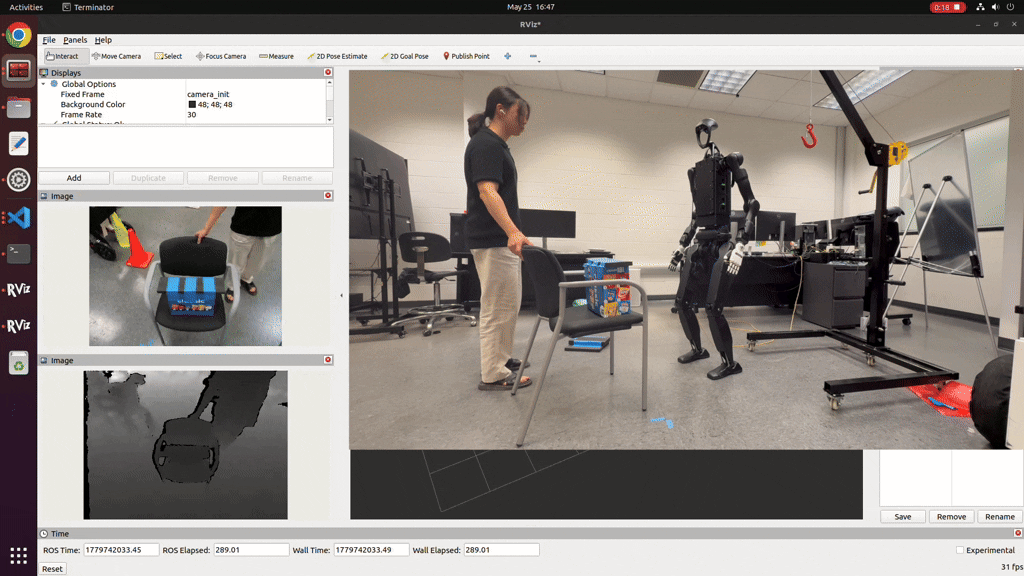Click the plus icon to add a tool
Viewport: 1024px width, 576px height.
pos(507,56)
